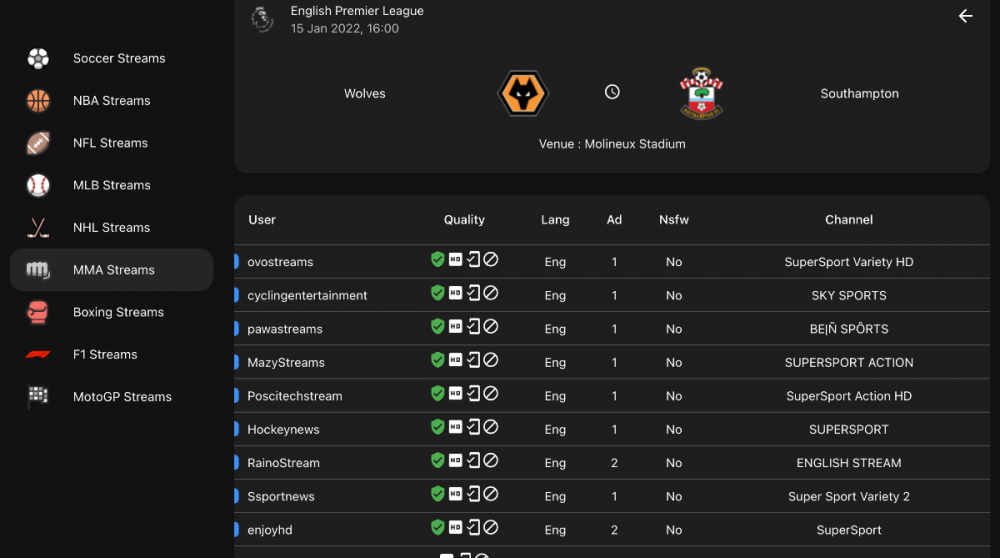
Task: Click the Nsfw column header
Action: tap(674, 219)
